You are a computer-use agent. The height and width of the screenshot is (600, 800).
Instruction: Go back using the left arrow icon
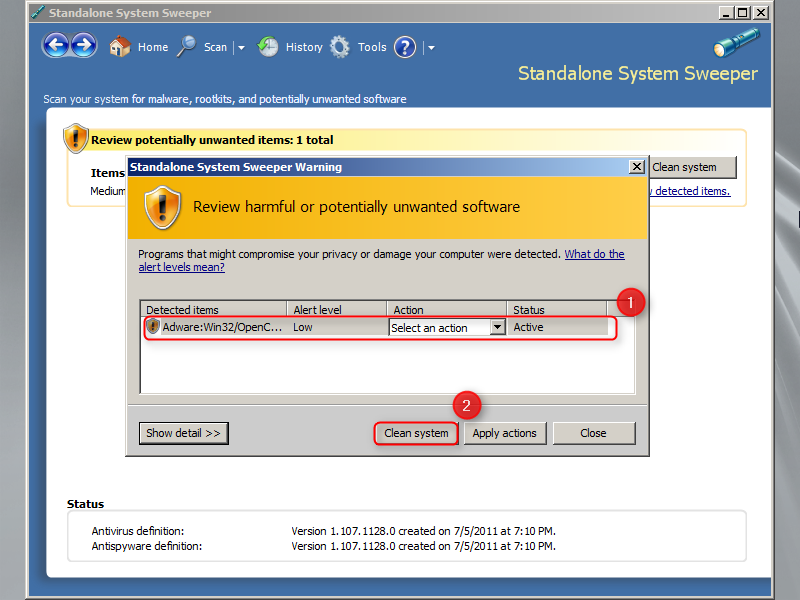tap(56, 45)
